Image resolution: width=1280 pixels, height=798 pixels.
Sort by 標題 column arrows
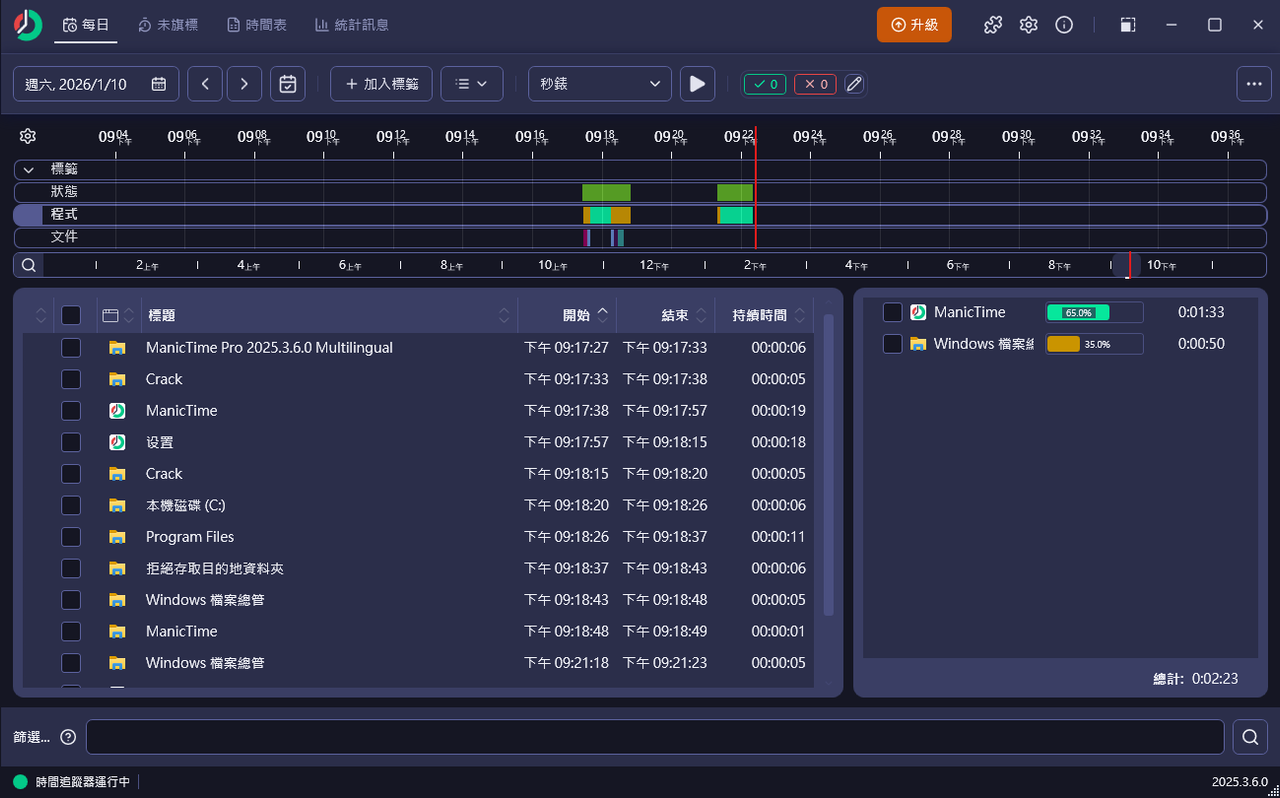[x=504, y=315]
